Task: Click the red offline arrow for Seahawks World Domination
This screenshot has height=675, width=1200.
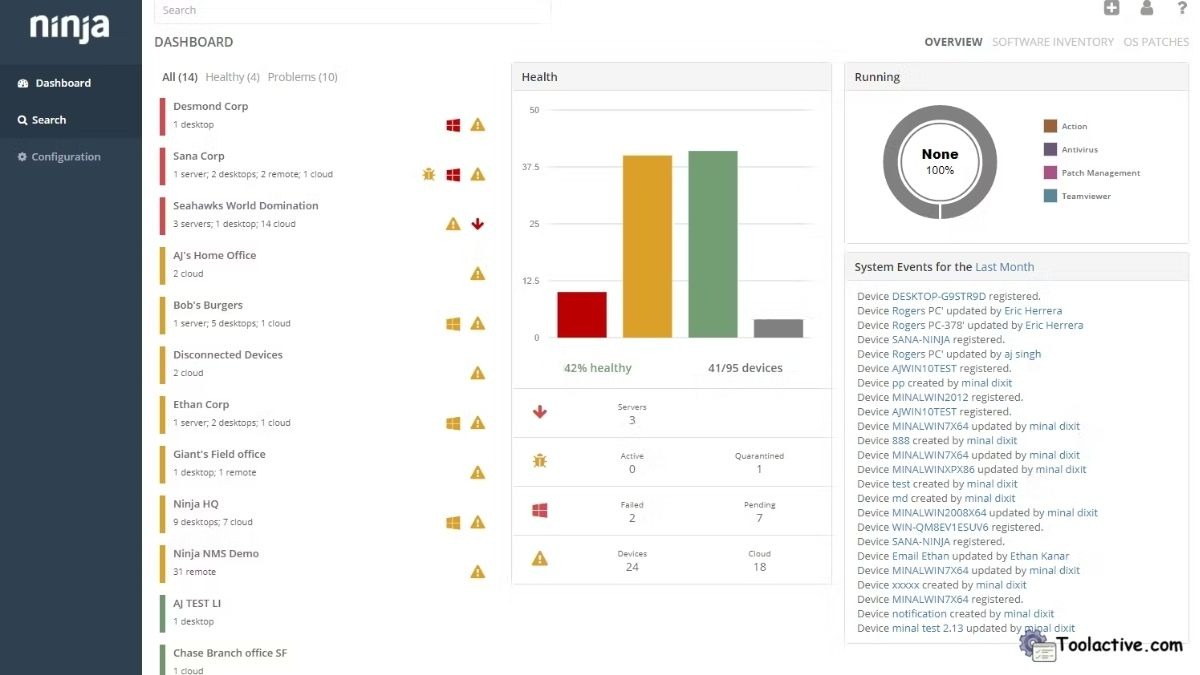Action: pyautogui.click(x=478, y=224)
